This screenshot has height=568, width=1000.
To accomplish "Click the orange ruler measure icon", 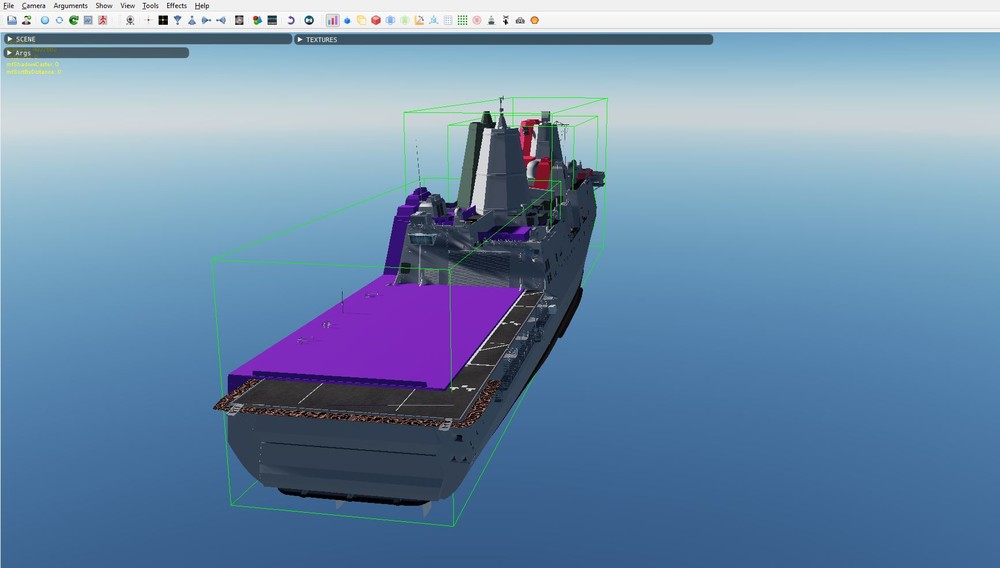I will 419,20.
